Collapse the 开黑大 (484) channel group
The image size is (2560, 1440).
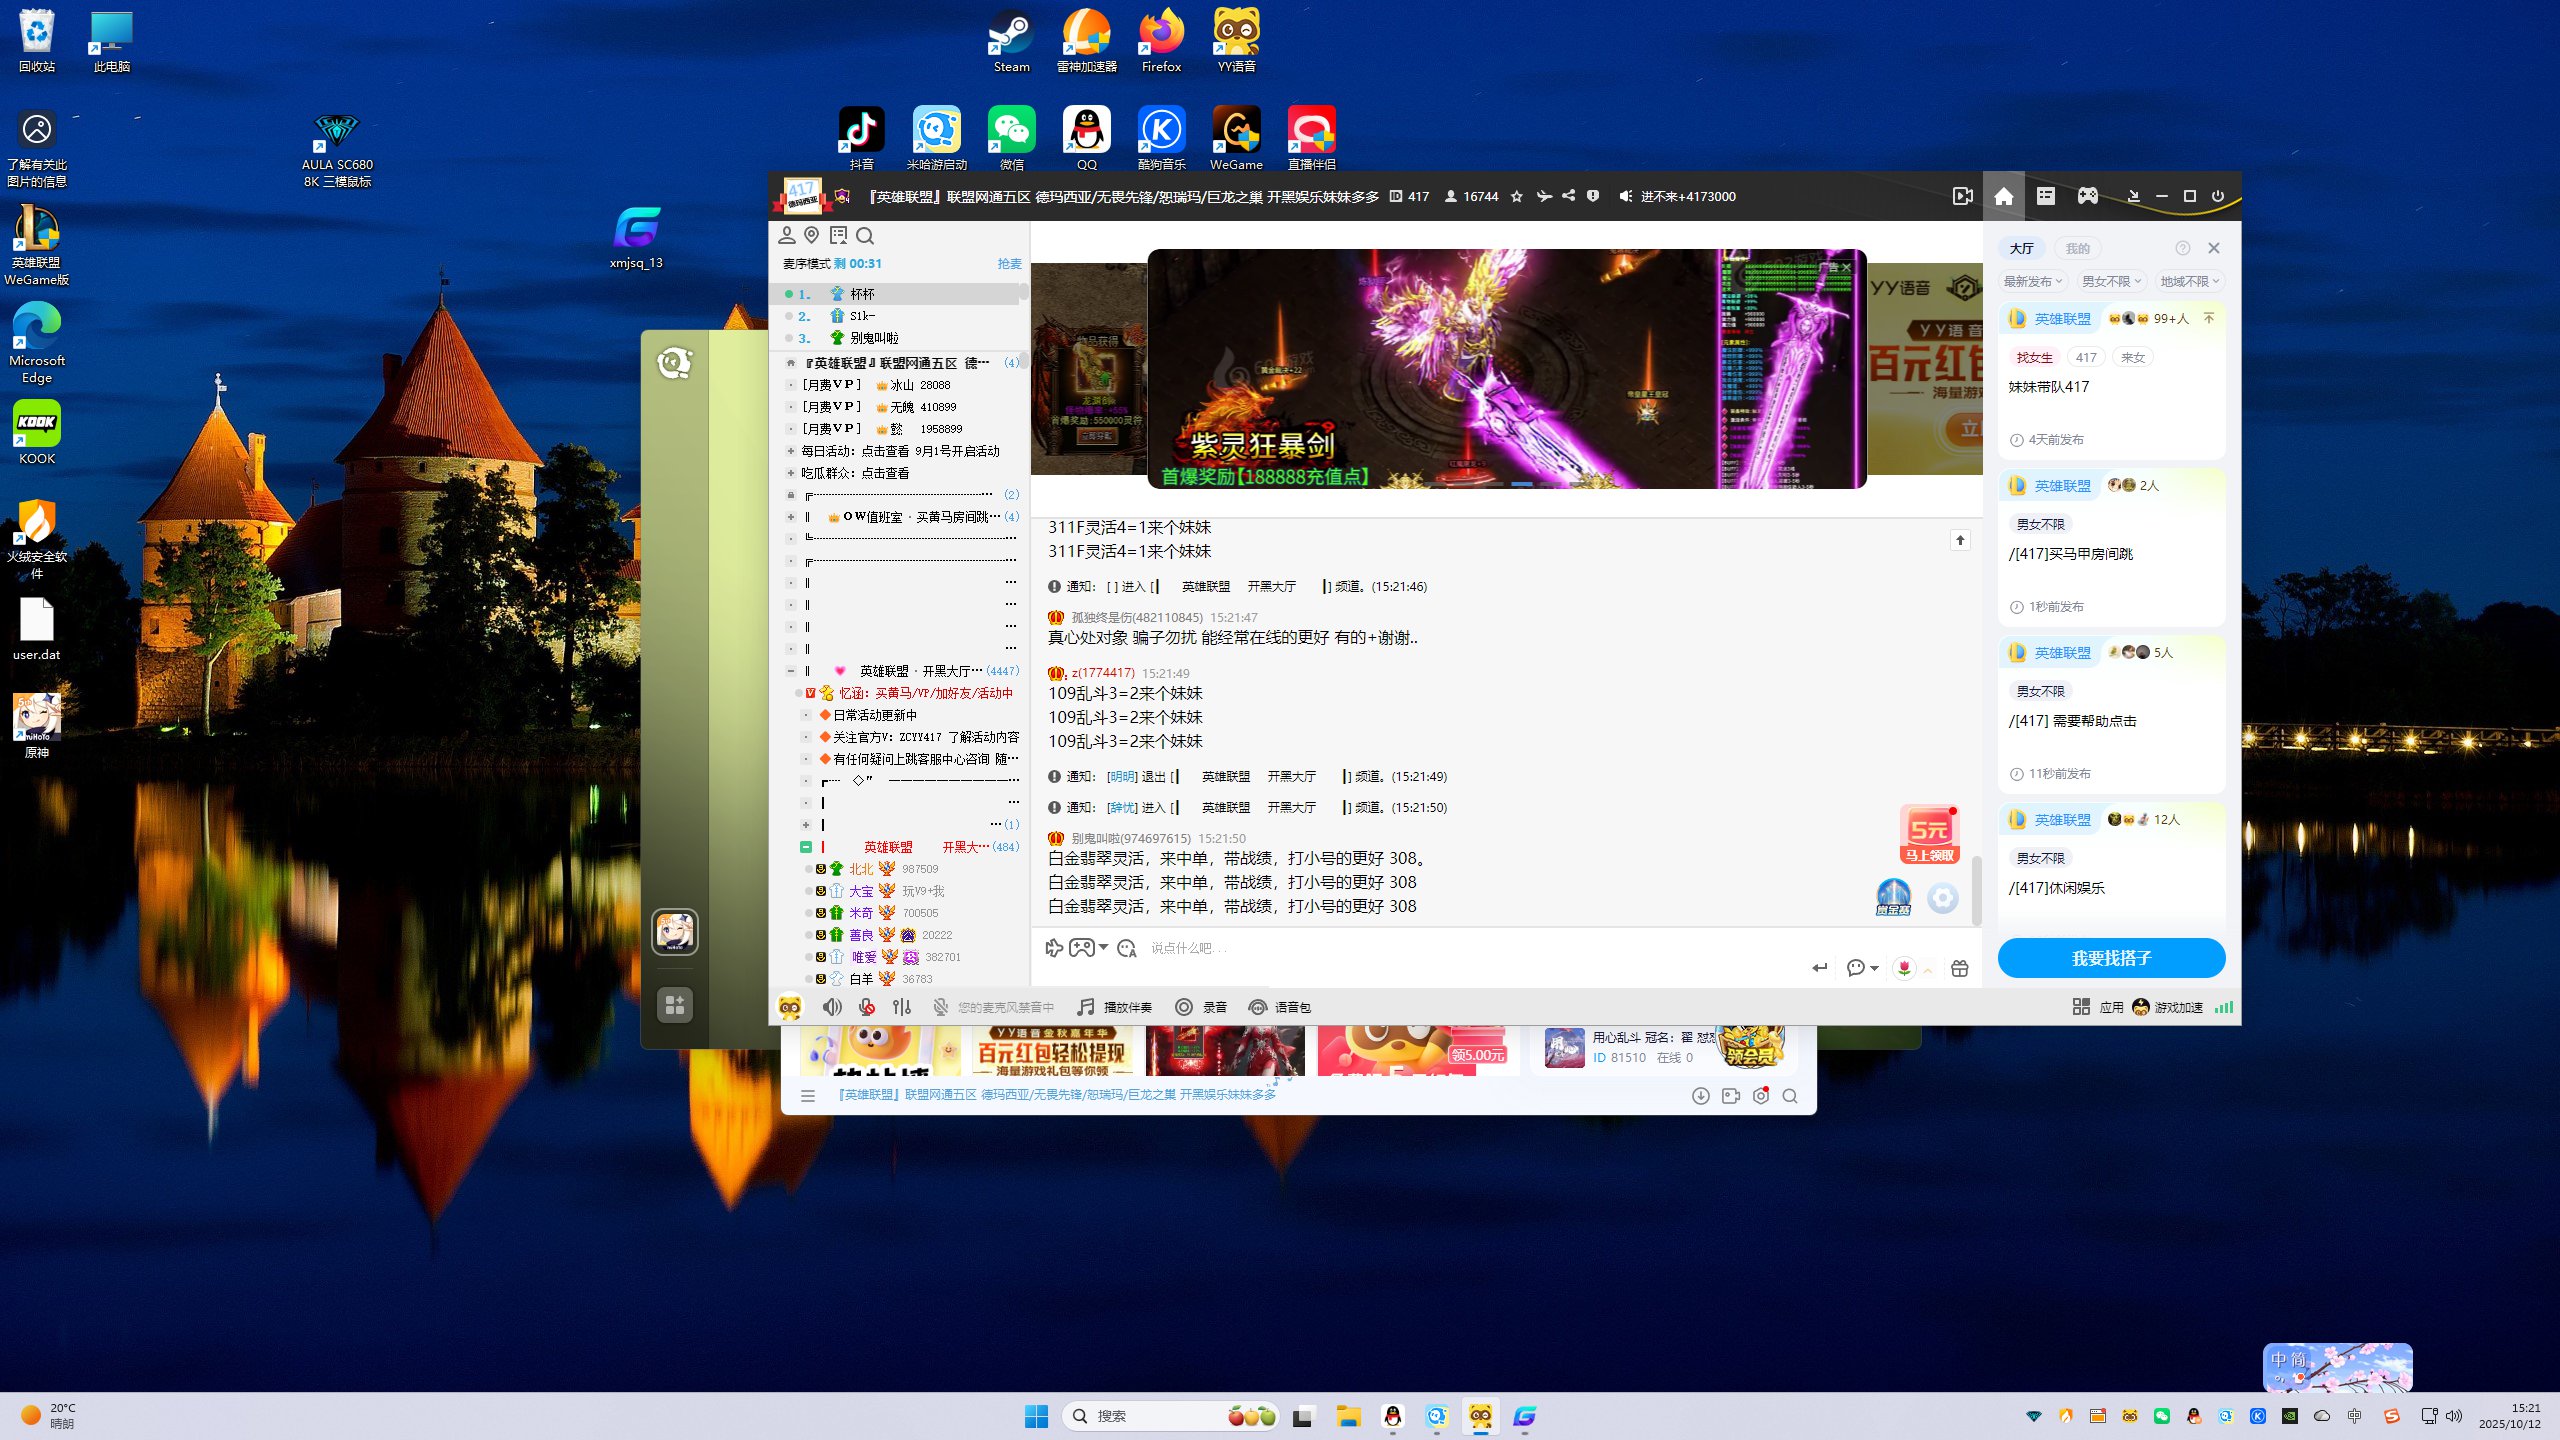click(806, 847)
